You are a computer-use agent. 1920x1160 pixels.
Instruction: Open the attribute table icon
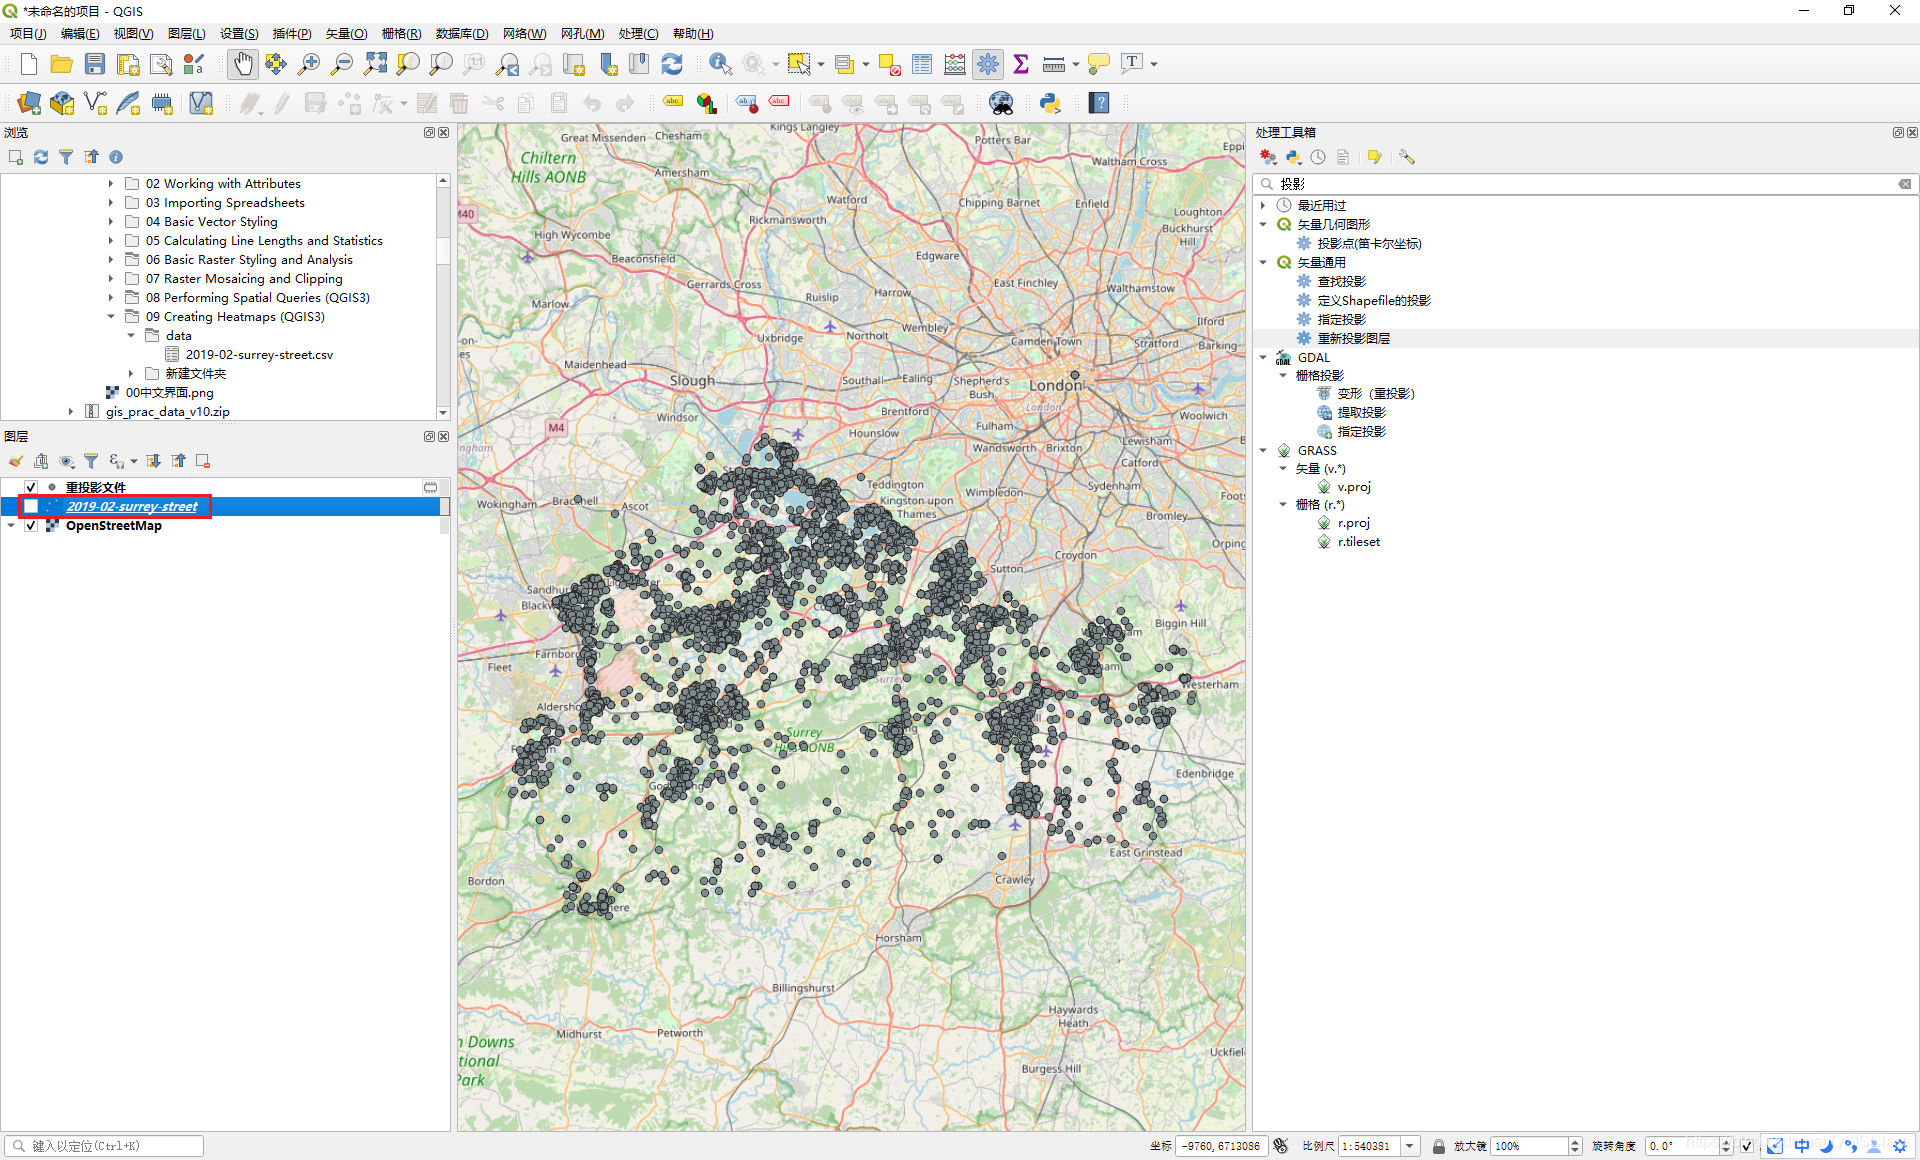[x=922, y=64]
